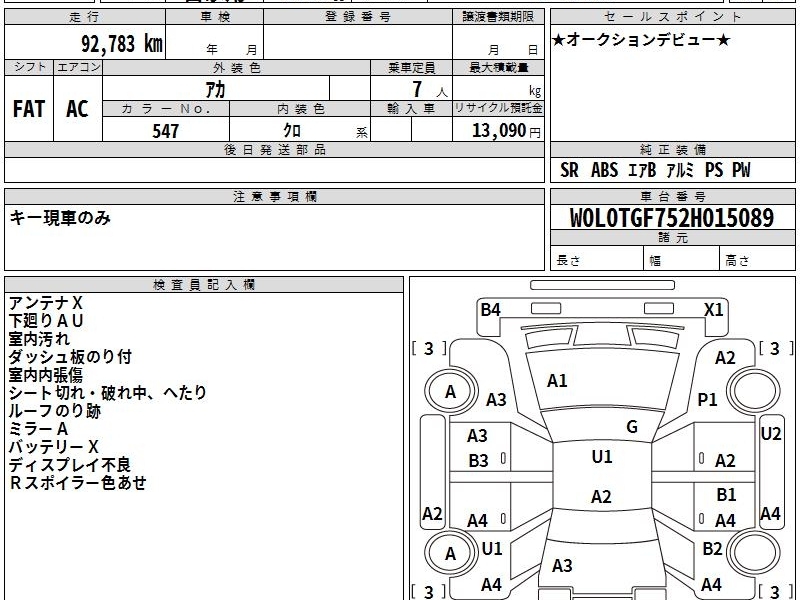Screen dimensions: 800x600
Task: Click the note Rスポイラー色あせ
Action: pos(78,483)
